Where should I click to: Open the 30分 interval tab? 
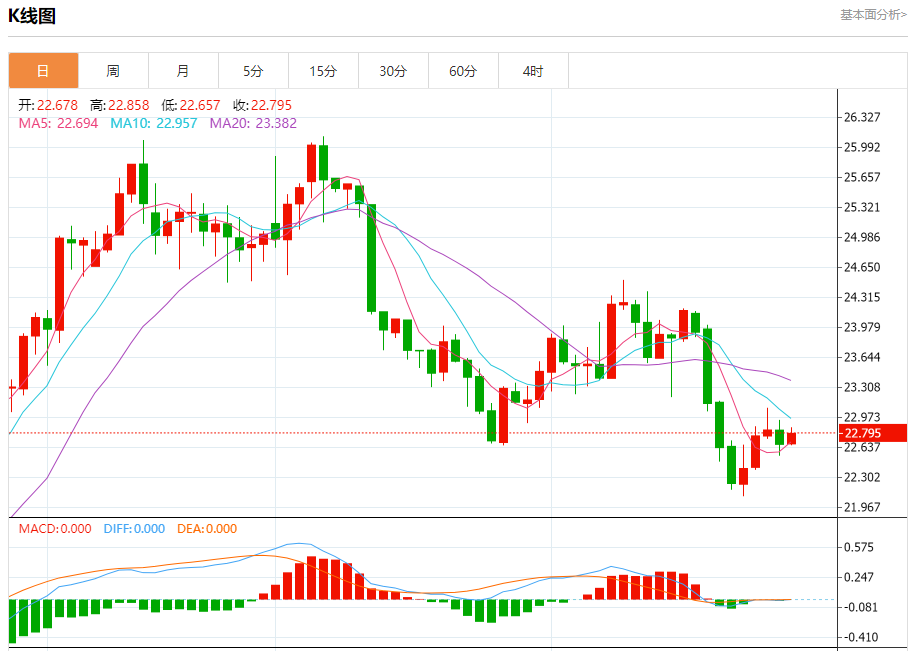[x=393, y=71]
